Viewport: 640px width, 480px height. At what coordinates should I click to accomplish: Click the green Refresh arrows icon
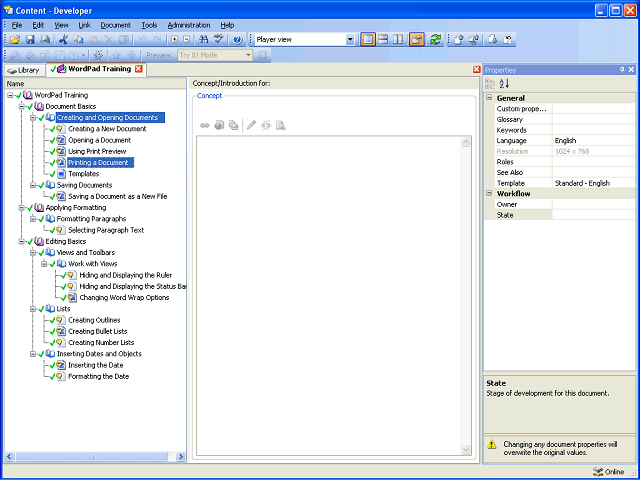[x=436, y=40]
